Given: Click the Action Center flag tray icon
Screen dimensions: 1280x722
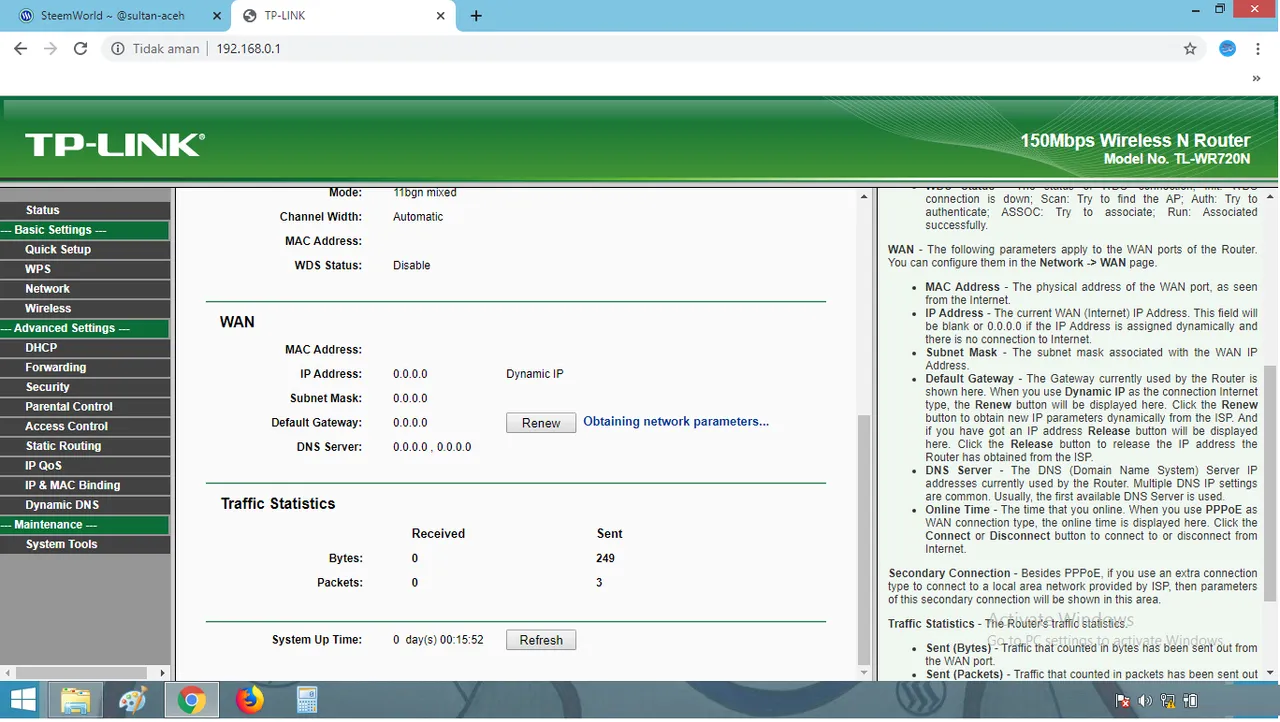Looking at the screenshot, I should (x=1123, y=701).
